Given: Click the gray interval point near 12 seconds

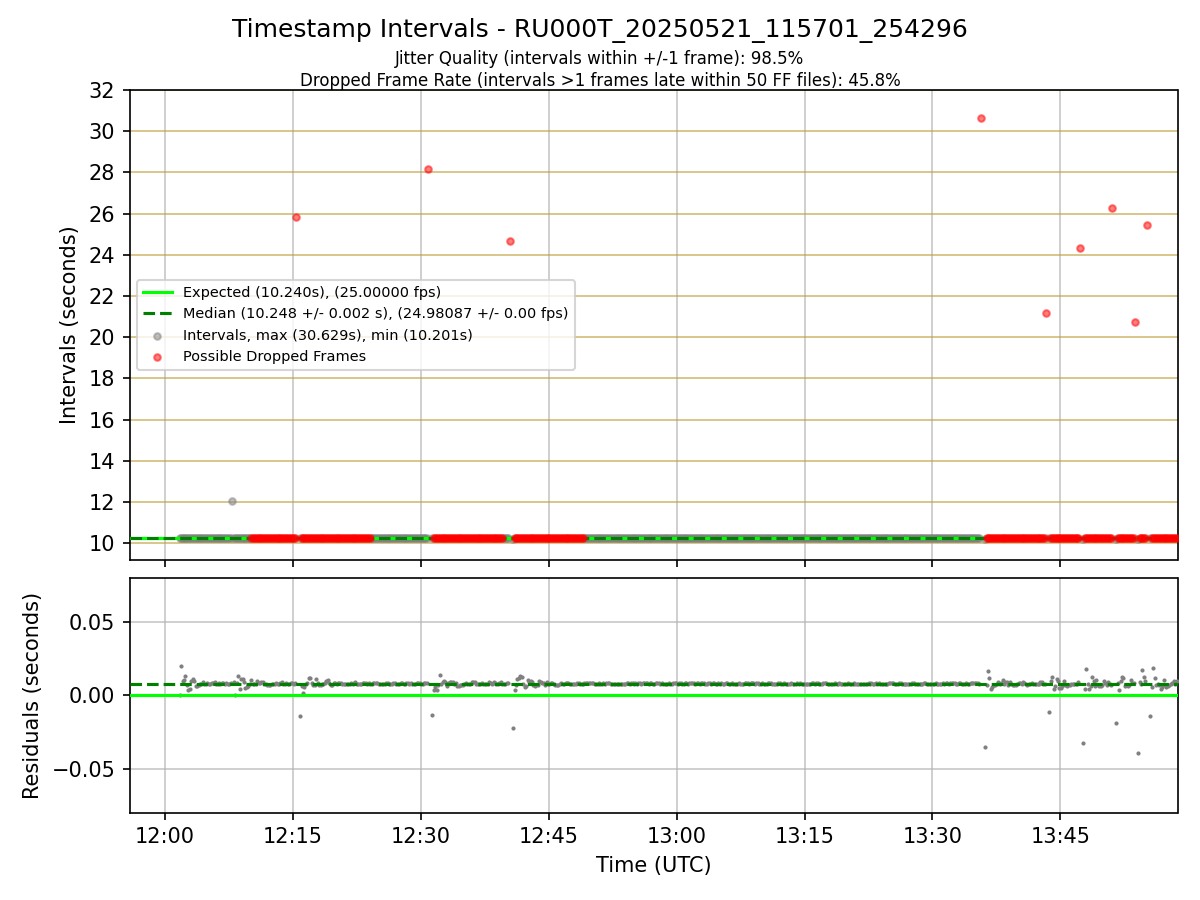Looking at the screenshot, I should click(232, 501).
